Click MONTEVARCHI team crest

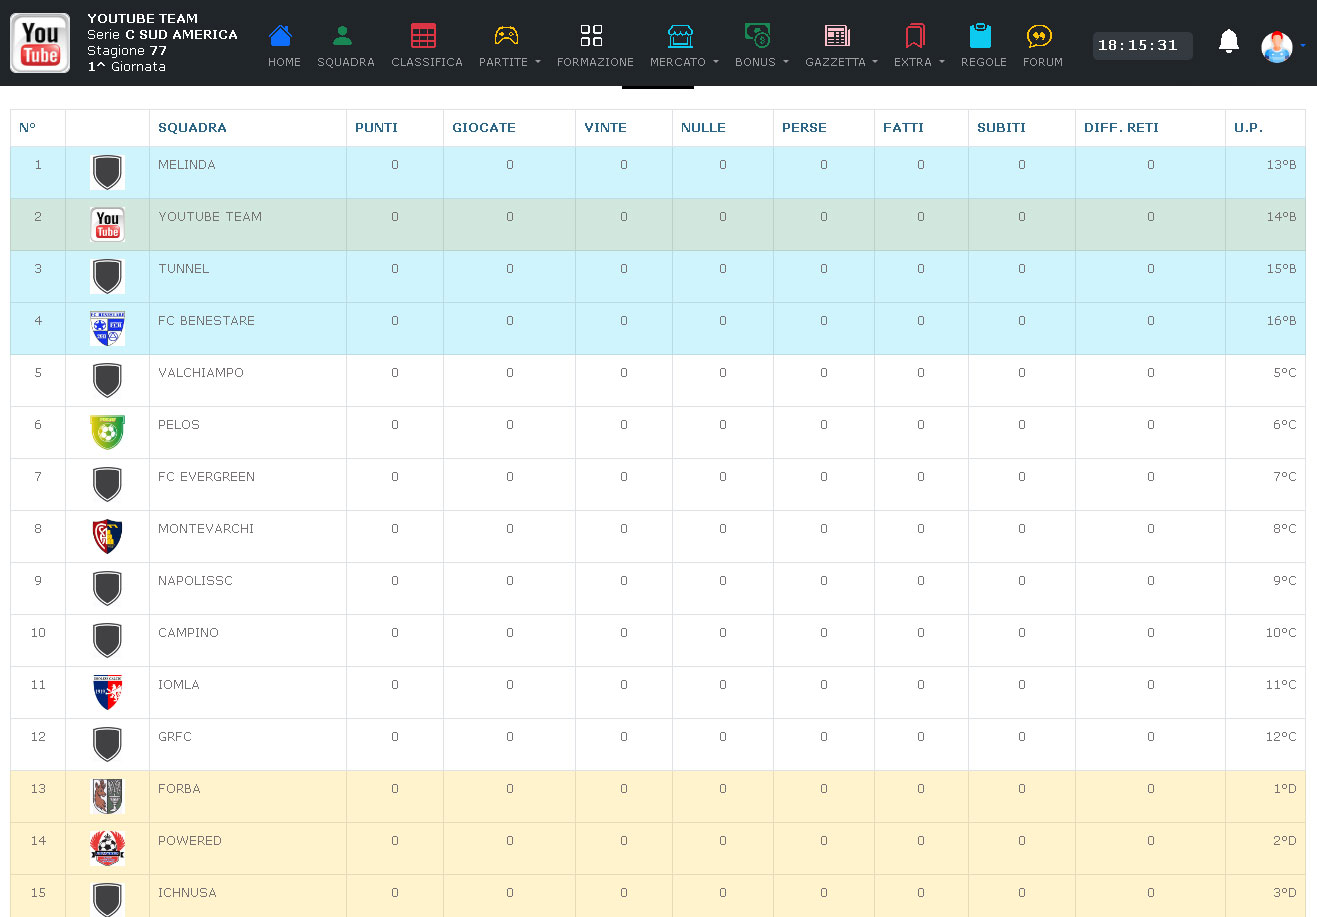(107, 536)
